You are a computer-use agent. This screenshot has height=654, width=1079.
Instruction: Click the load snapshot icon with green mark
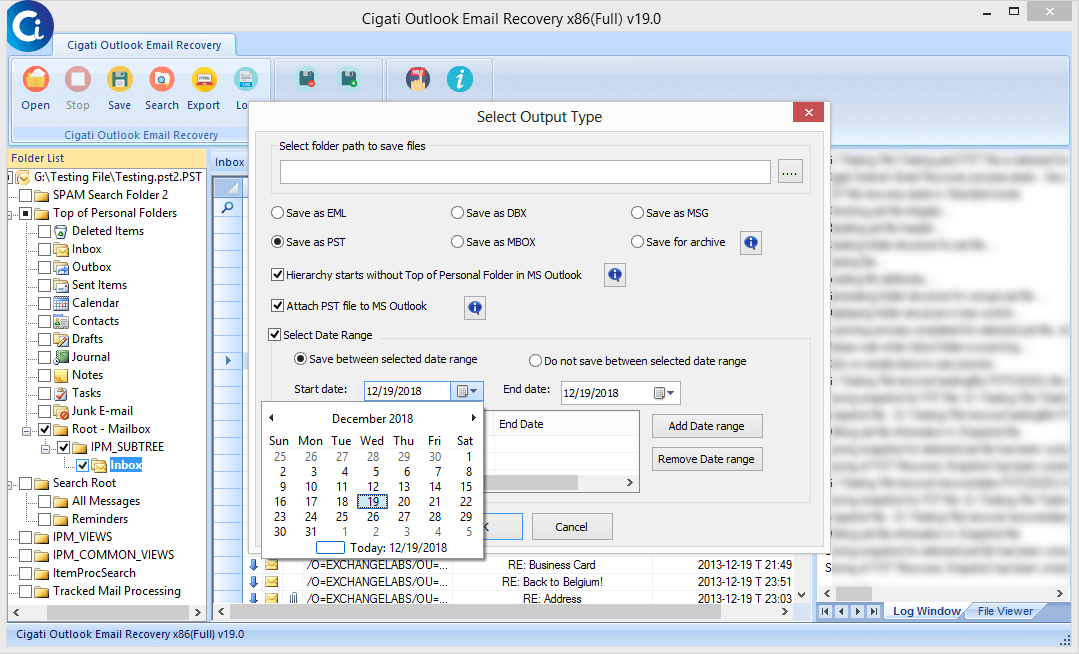coord(350,79)
